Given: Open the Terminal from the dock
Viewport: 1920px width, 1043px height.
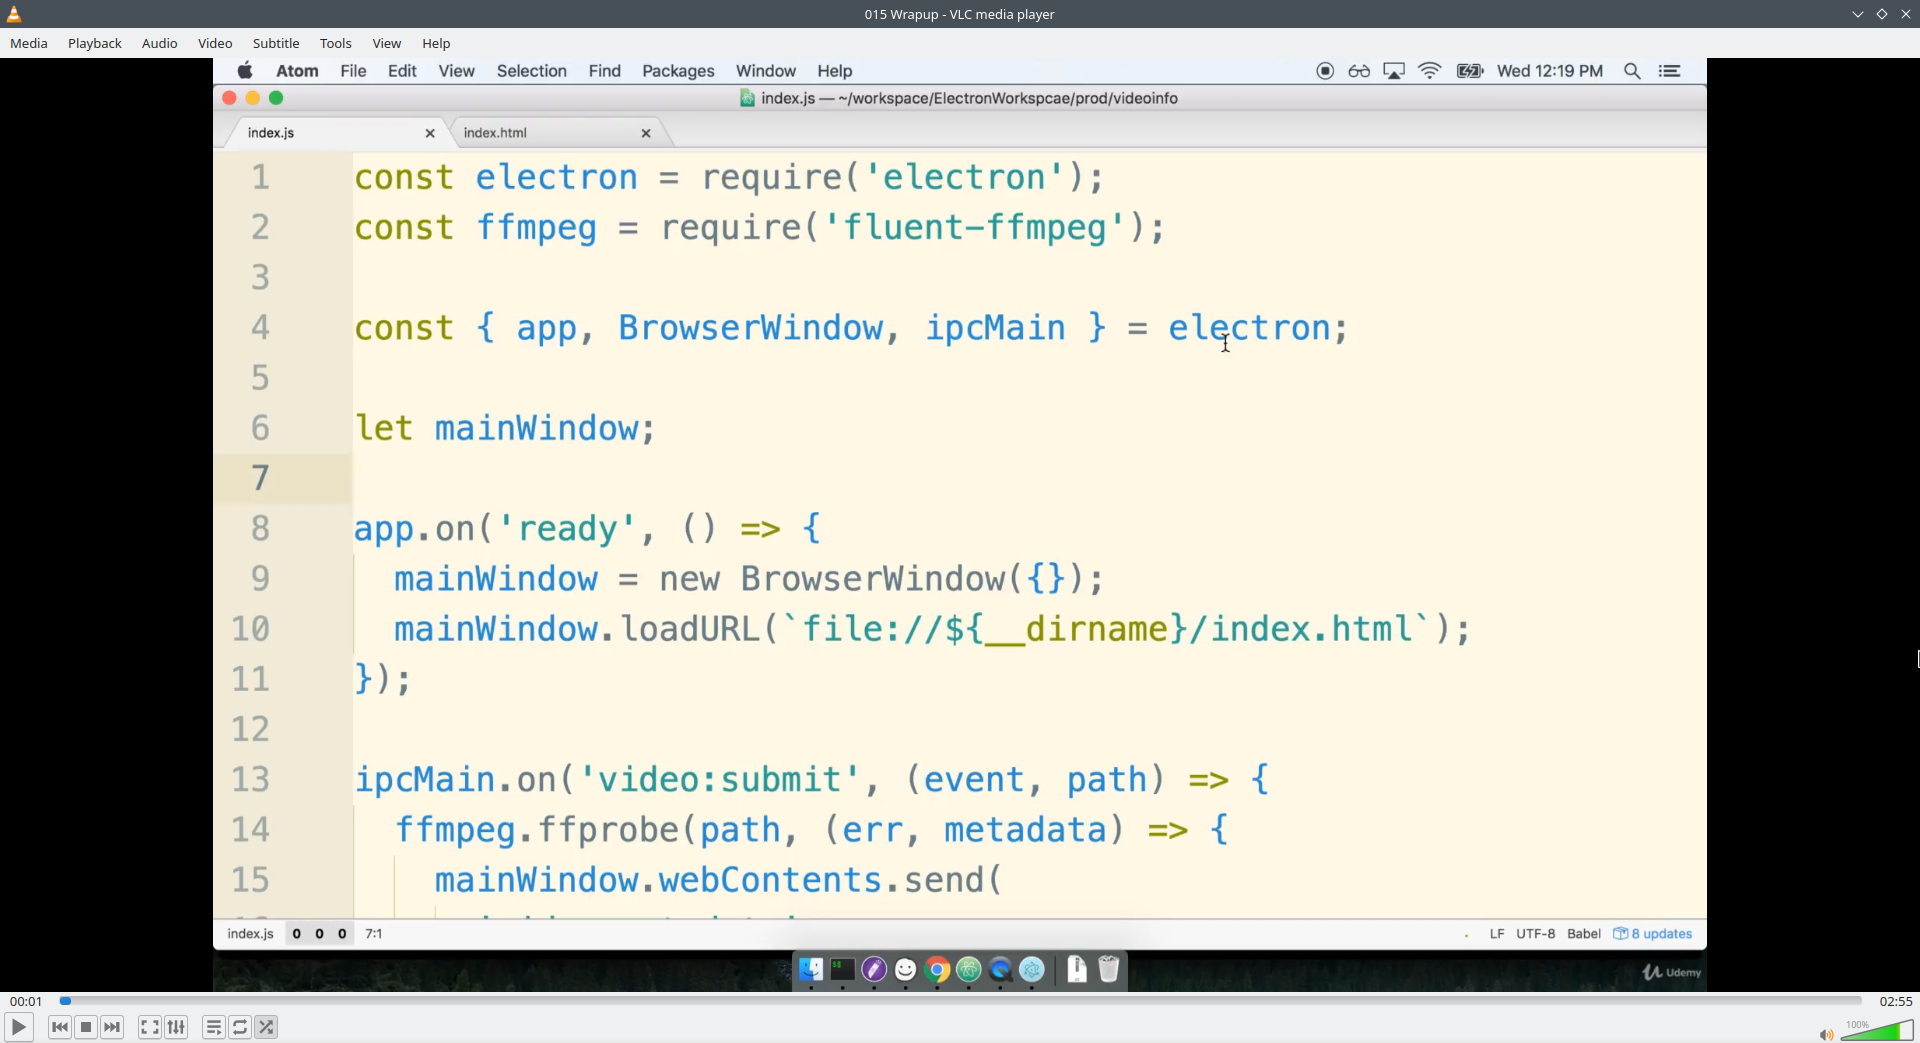Looking at the screenshot, I should click(x=843, y=970).
